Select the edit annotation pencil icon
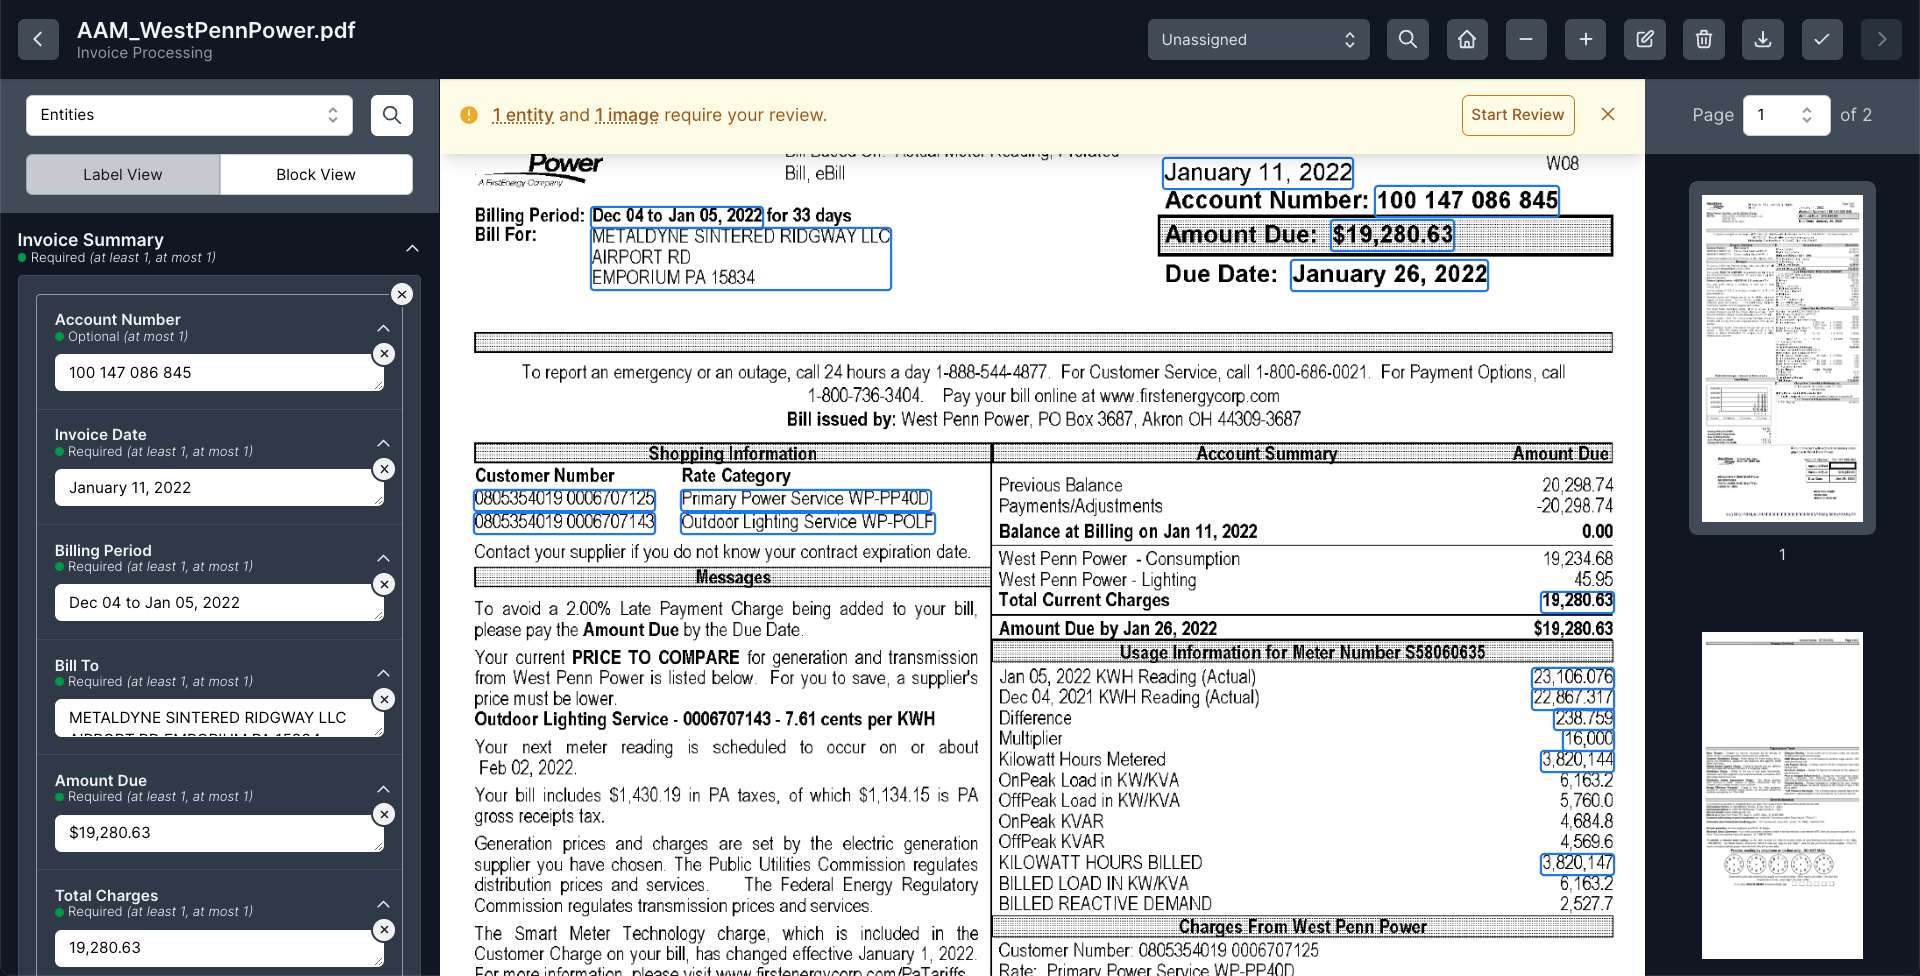This screenshot has width=1920, height=976. click(x=1643, y=39)
